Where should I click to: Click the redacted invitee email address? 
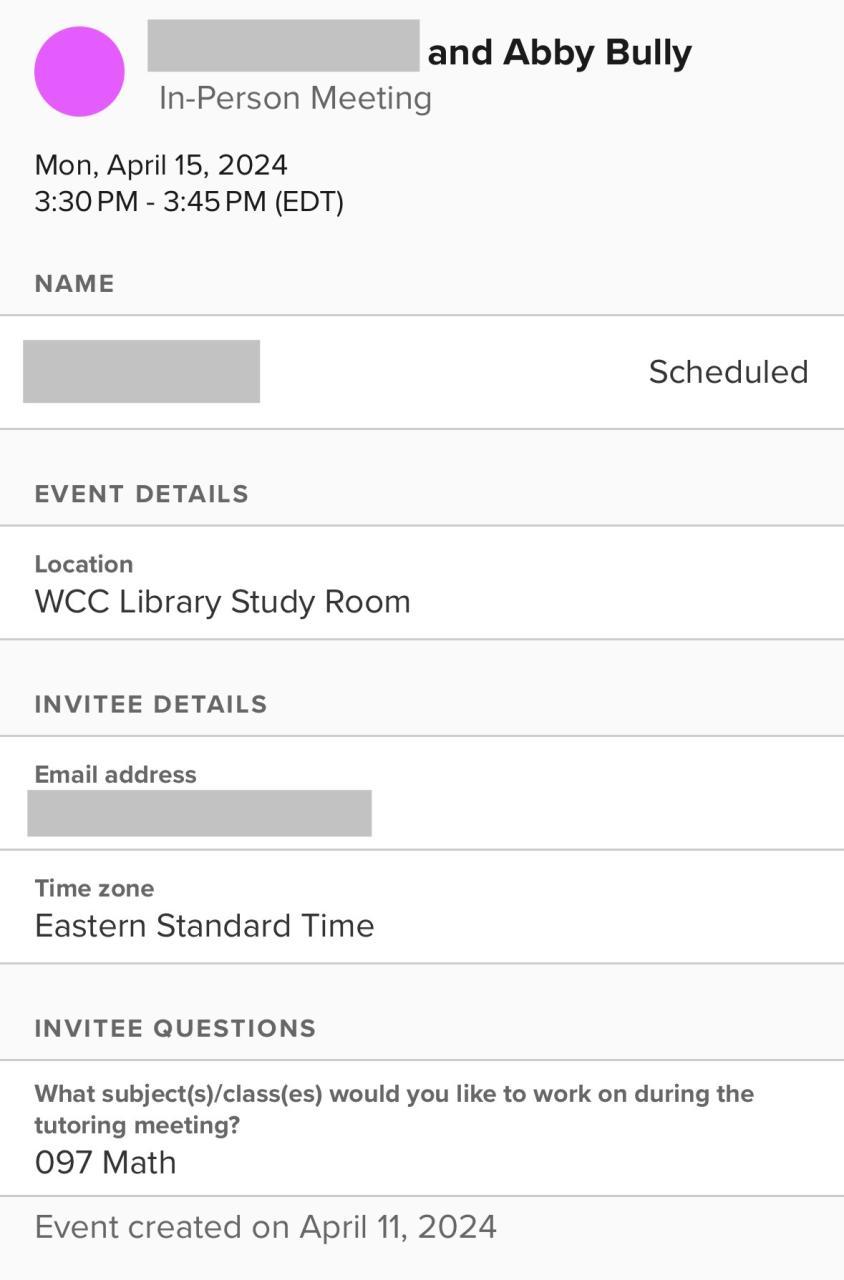tap(199, 813)
